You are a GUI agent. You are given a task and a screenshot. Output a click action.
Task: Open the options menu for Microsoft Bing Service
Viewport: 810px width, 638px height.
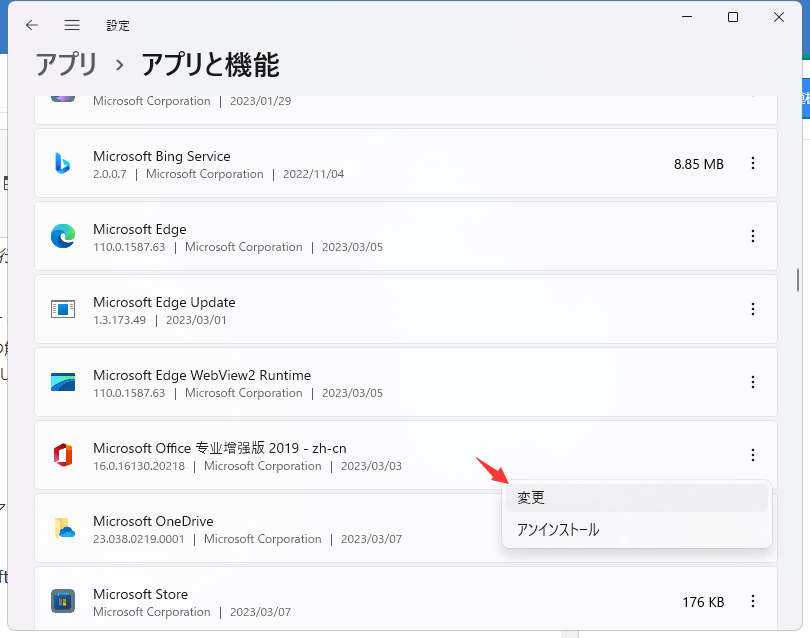753,164
